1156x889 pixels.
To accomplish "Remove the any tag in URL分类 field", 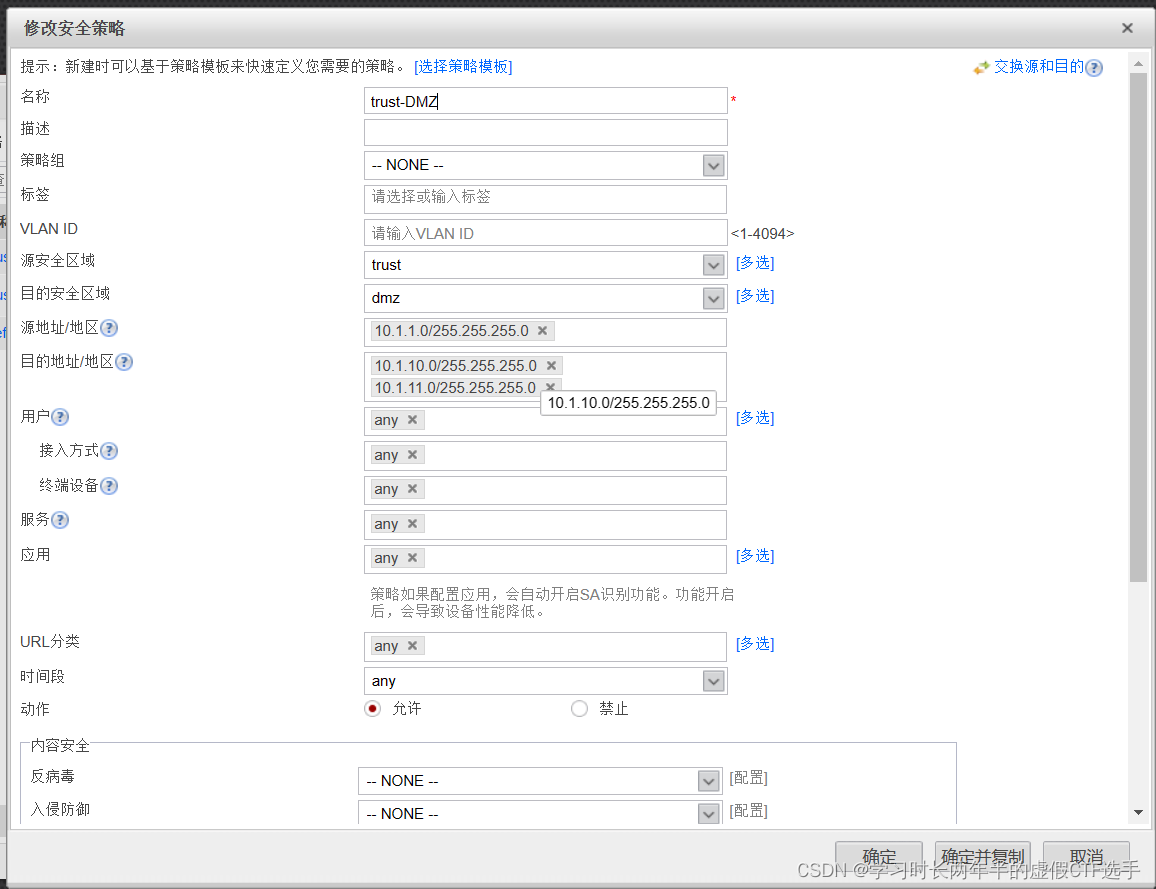I will [x=412, y=645].
